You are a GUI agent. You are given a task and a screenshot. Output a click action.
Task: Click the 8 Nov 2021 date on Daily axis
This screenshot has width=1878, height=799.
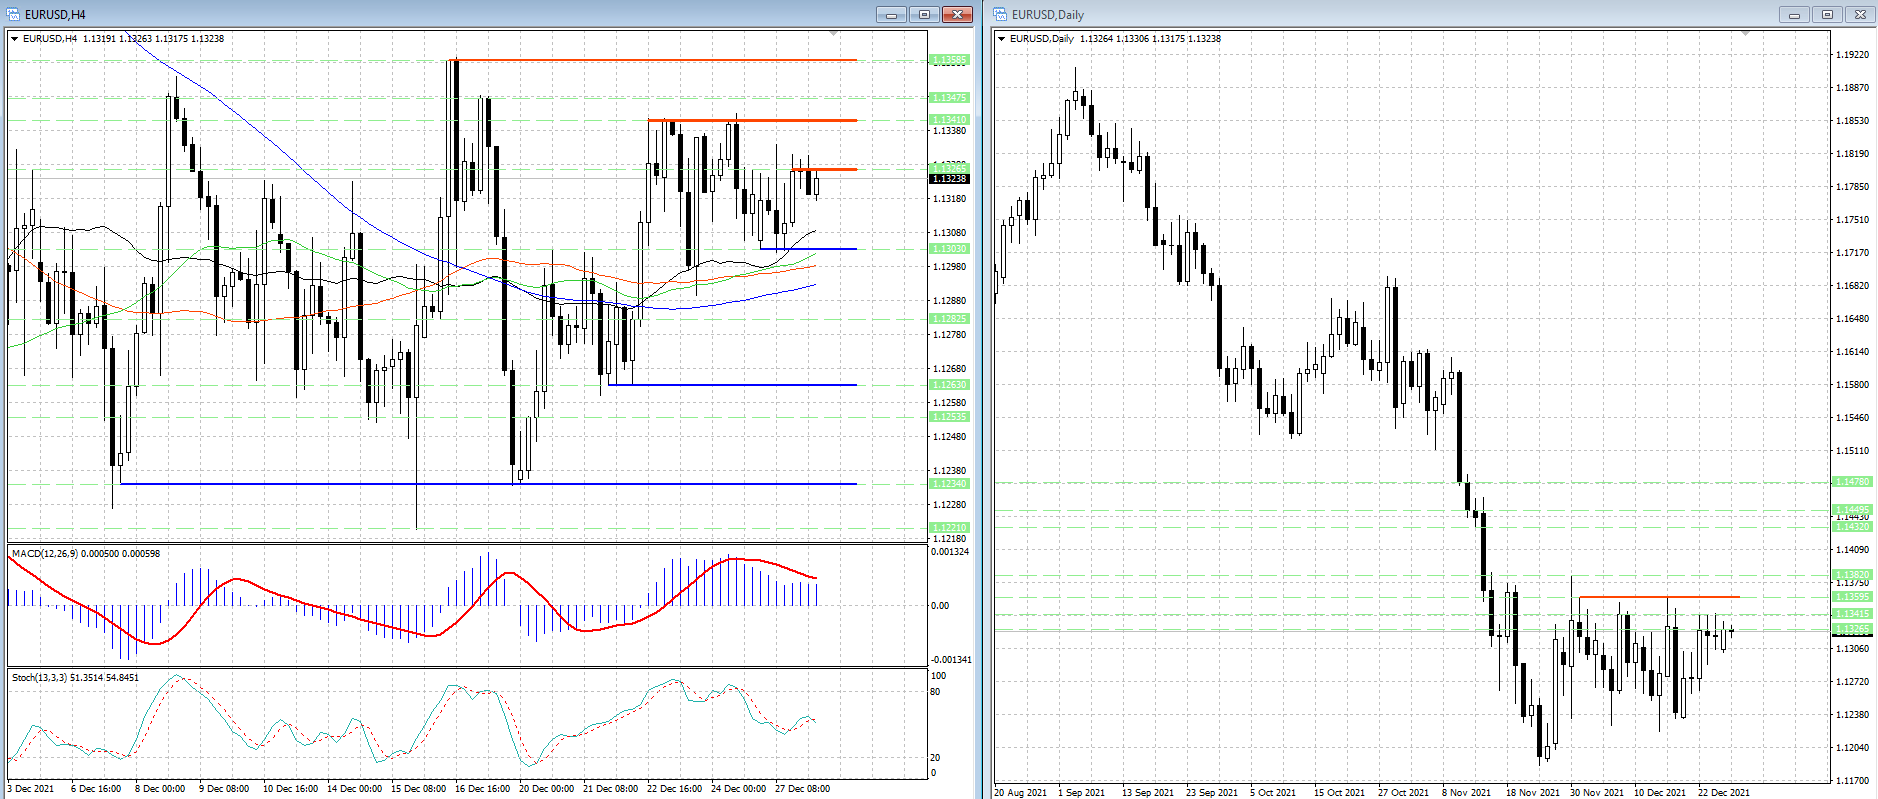coord(1466,792)
